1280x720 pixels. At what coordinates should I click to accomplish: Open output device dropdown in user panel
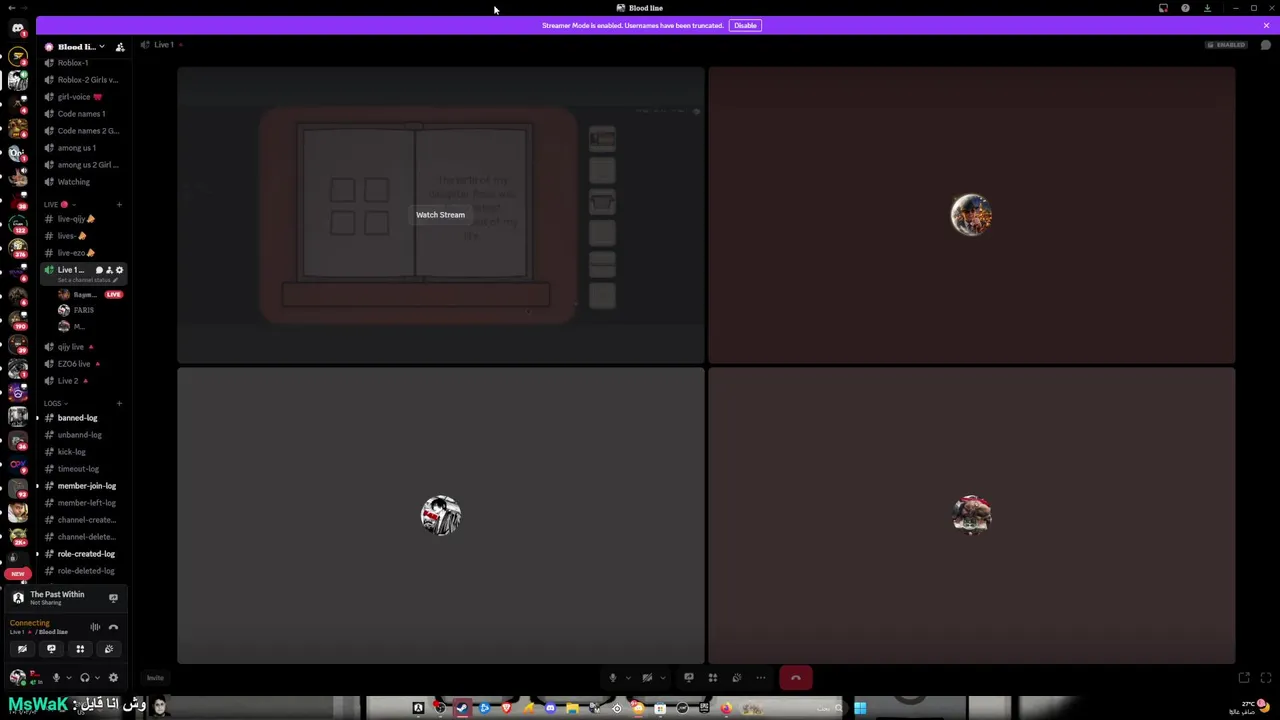pyautogui.click(x=97, y=678)
